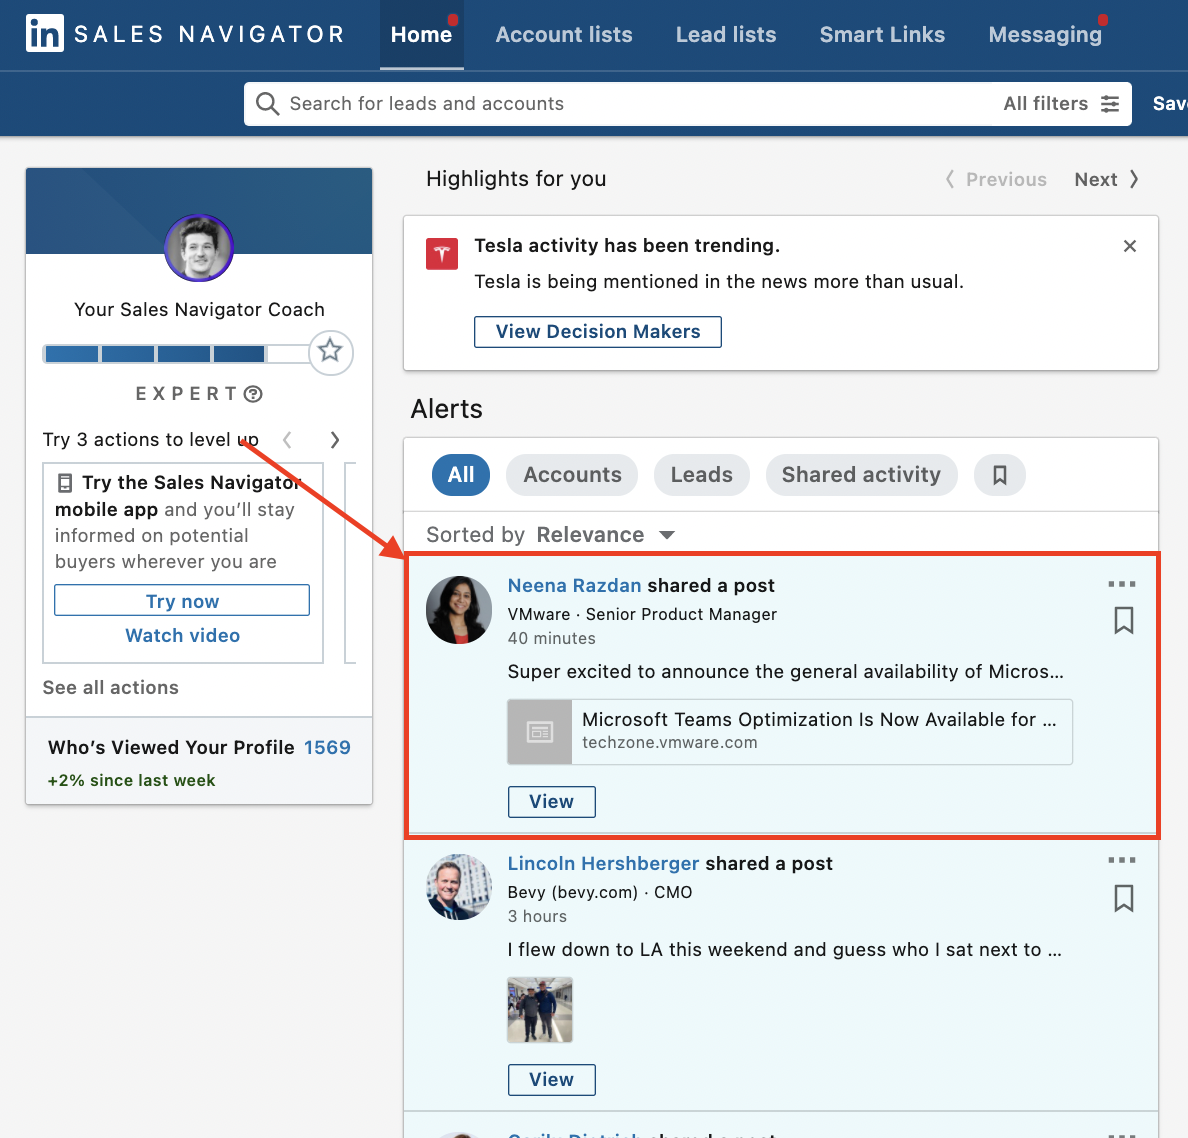Viewport: 1188px width, 1138px height.
Task: Click the coach level progress bar
Action: [176, 354]
